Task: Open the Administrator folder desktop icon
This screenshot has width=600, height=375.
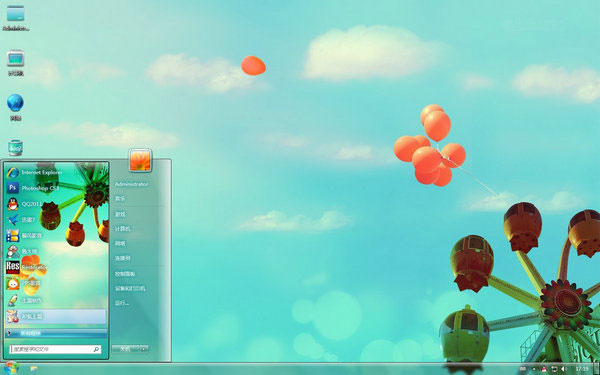Action: pos(15,18)
